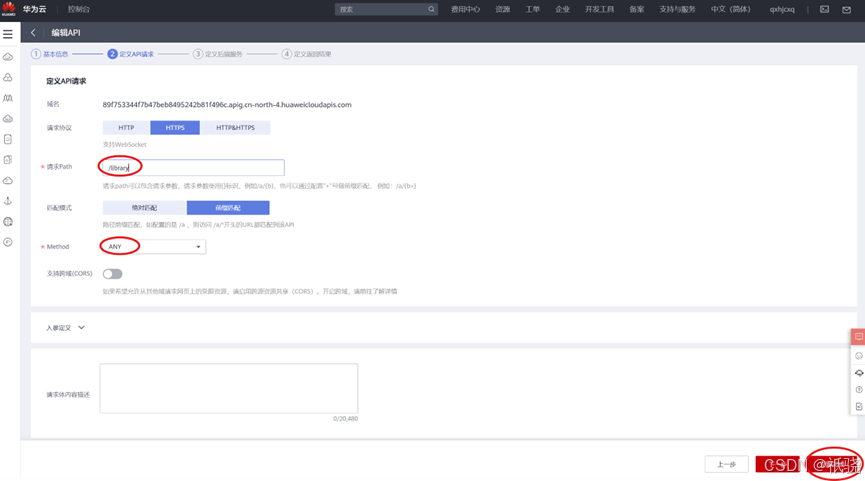Viewport: 865px width, 481px height.
Task: Click the document edit icon on right edge
Action: coord(859,407)
